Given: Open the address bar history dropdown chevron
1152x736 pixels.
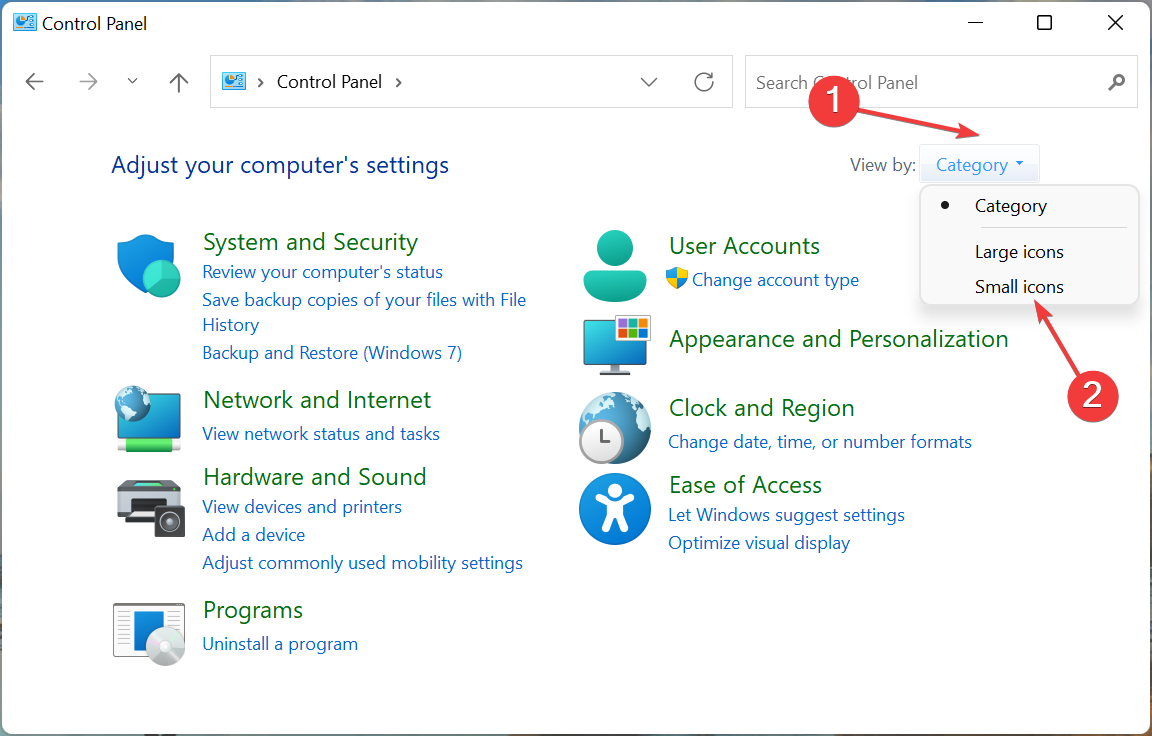Looking at the screenshot, I should (649, 82).
